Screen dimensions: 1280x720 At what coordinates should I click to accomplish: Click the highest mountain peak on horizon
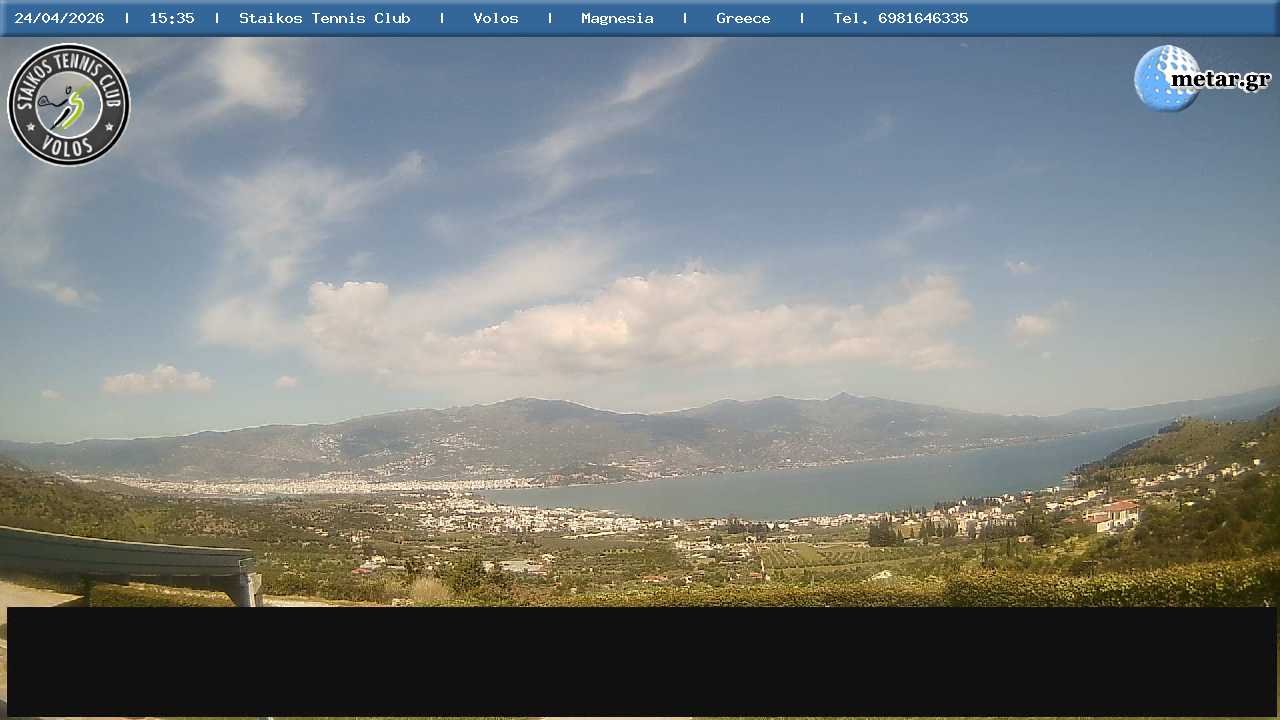tap(845, 396)
